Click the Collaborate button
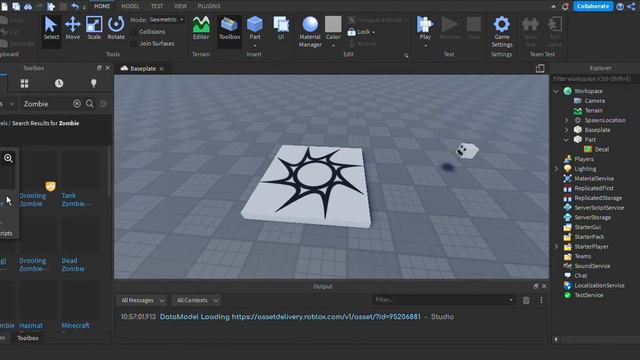This screenshot has height=360, width=640. pyautogui.click(x=593, y=6)
